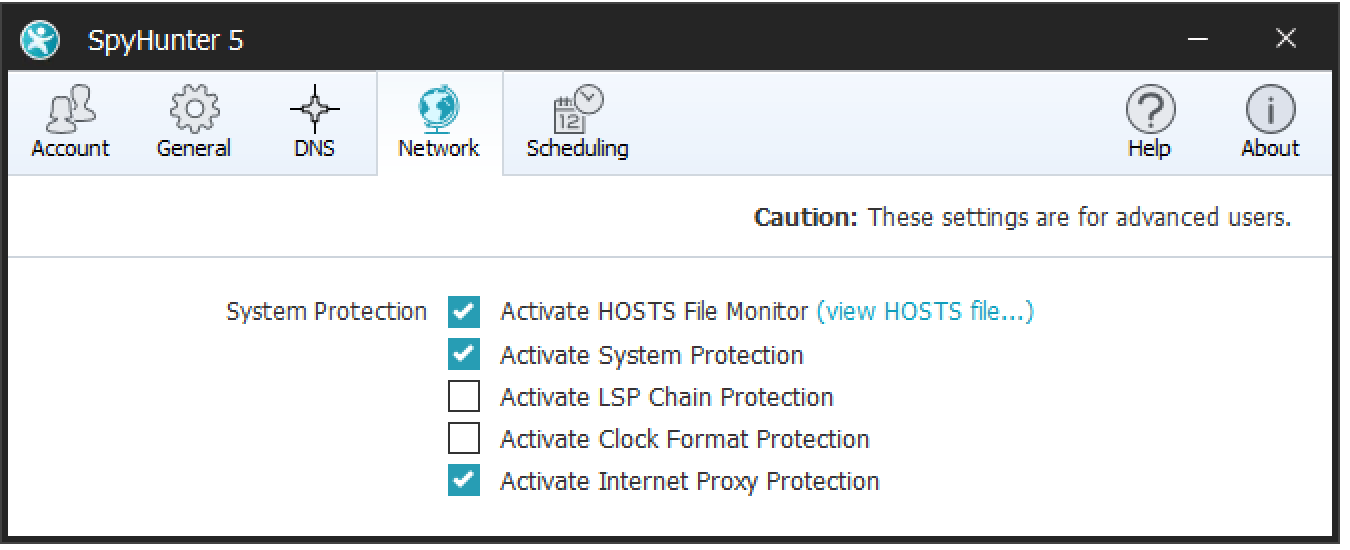Click the Caution advanced users notice
The height and width of the screenshot is (550, 1350).
1022,217
